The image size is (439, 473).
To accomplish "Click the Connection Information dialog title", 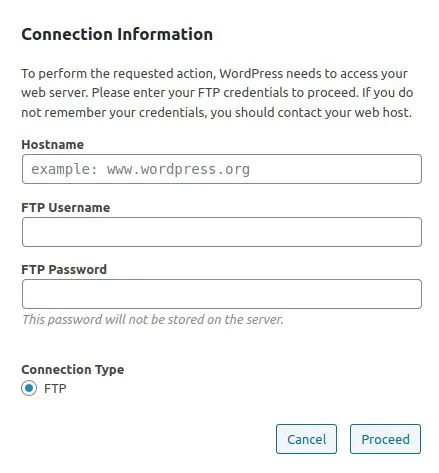I will click(117, 34).
